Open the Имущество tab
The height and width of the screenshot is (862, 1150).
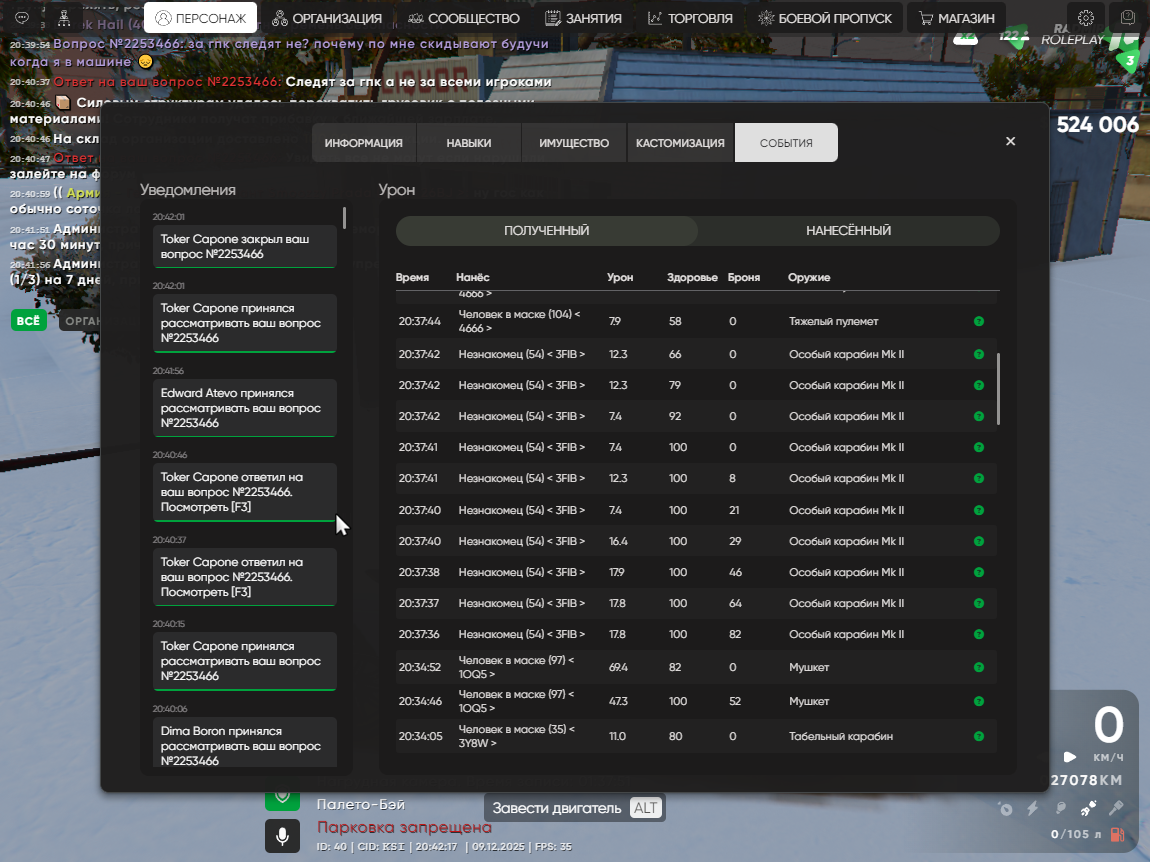[x=574, y=143]
